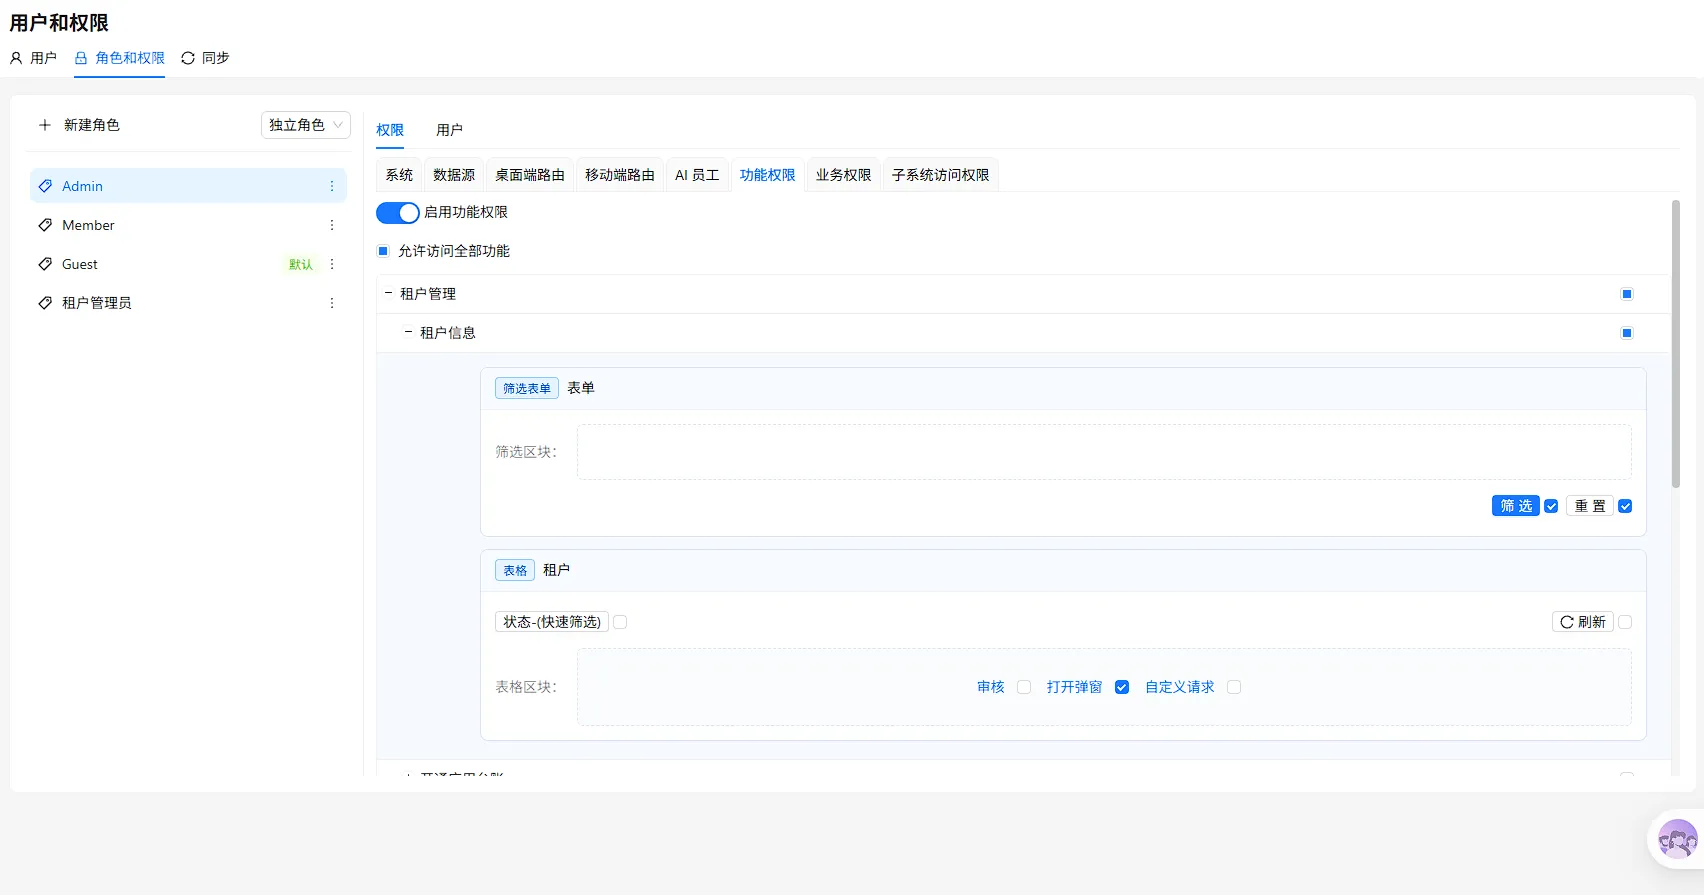Click the tag icon beside Guest role

pyautogui.click(x=45, y=264)
